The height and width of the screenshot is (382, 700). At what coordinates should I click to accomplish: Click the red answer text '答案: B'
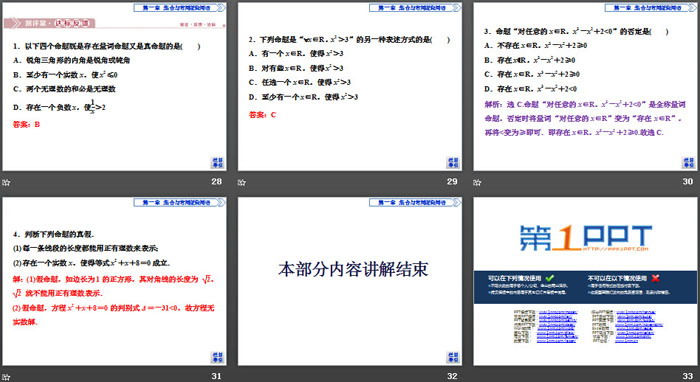pyautogui.click(x=26, y=125)
